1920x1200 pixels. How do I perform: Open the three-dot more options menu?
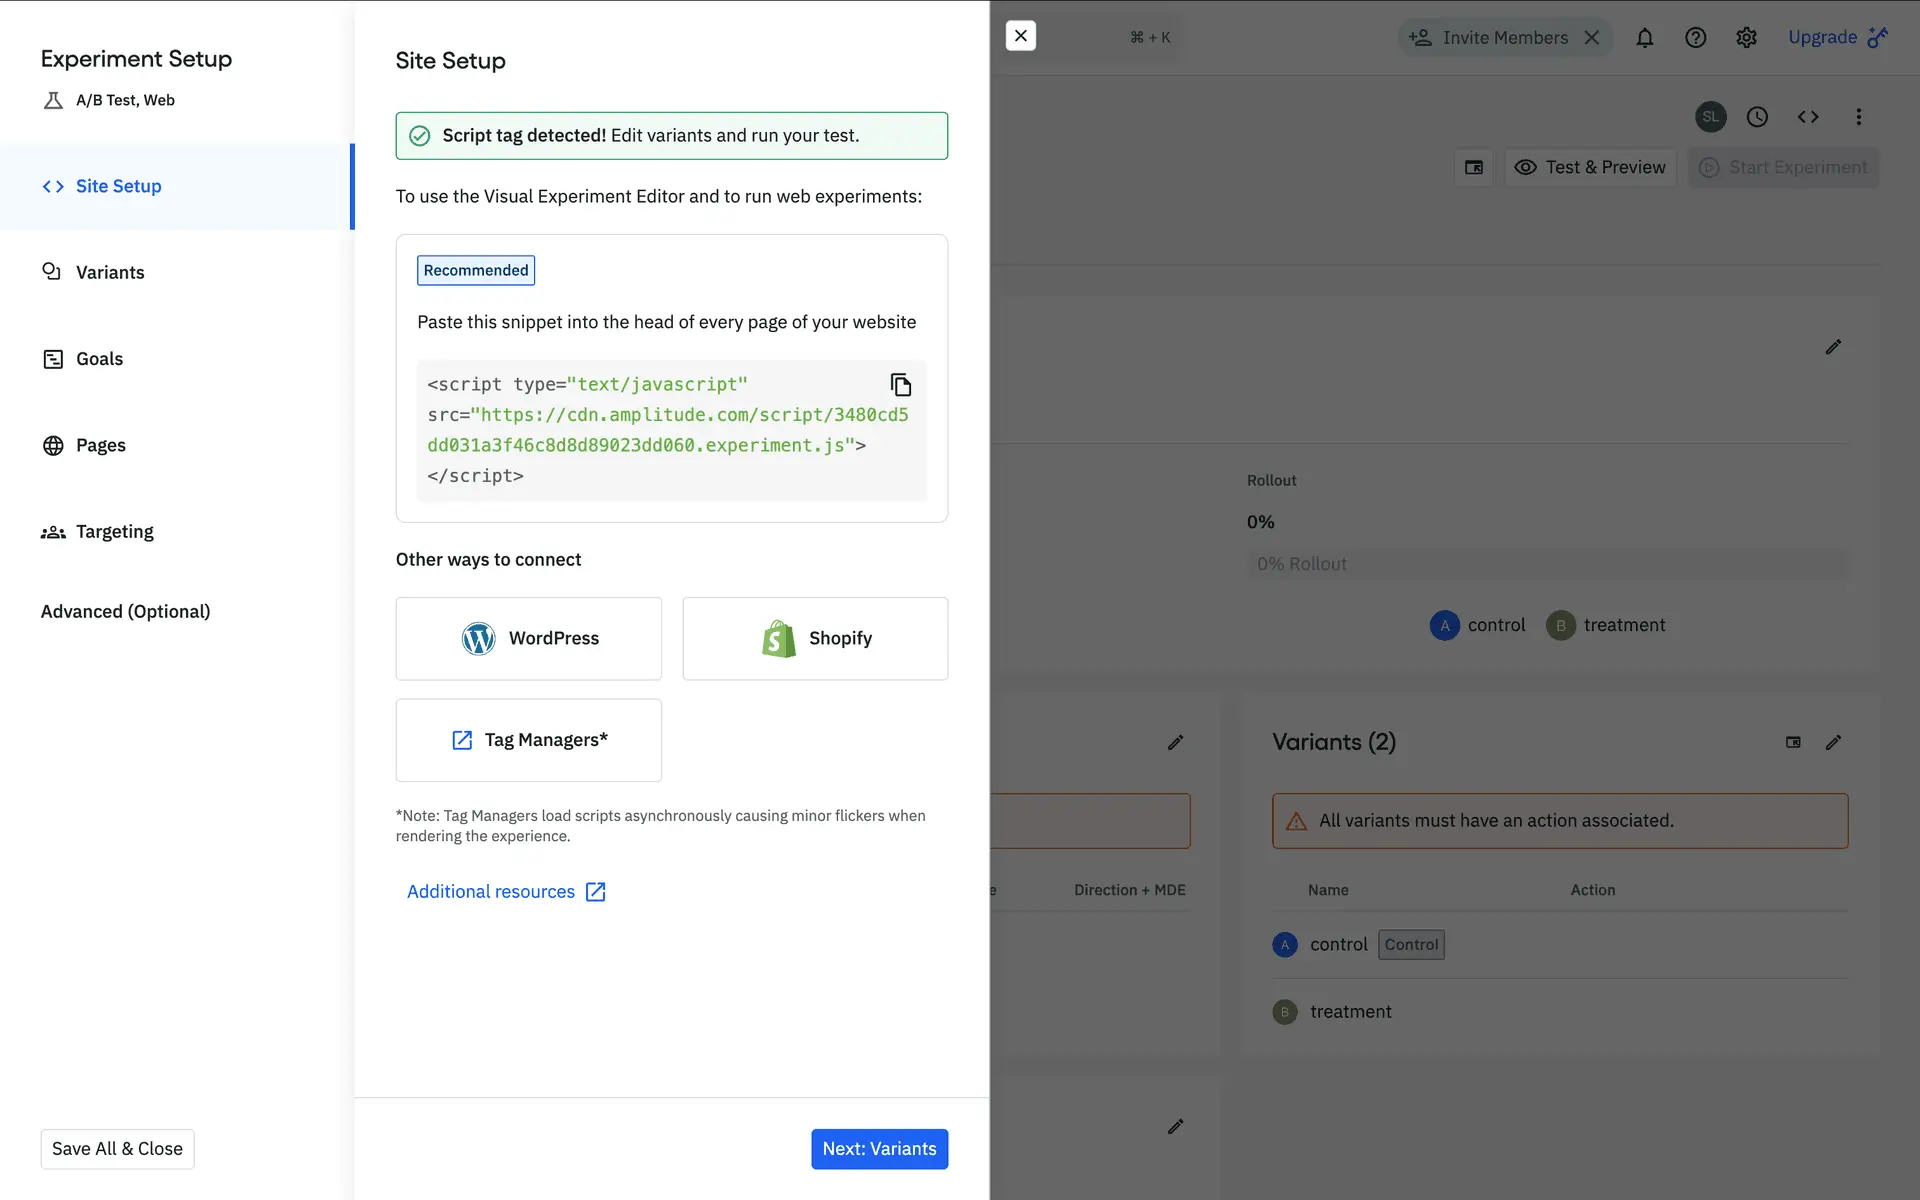coord(1859,117)
